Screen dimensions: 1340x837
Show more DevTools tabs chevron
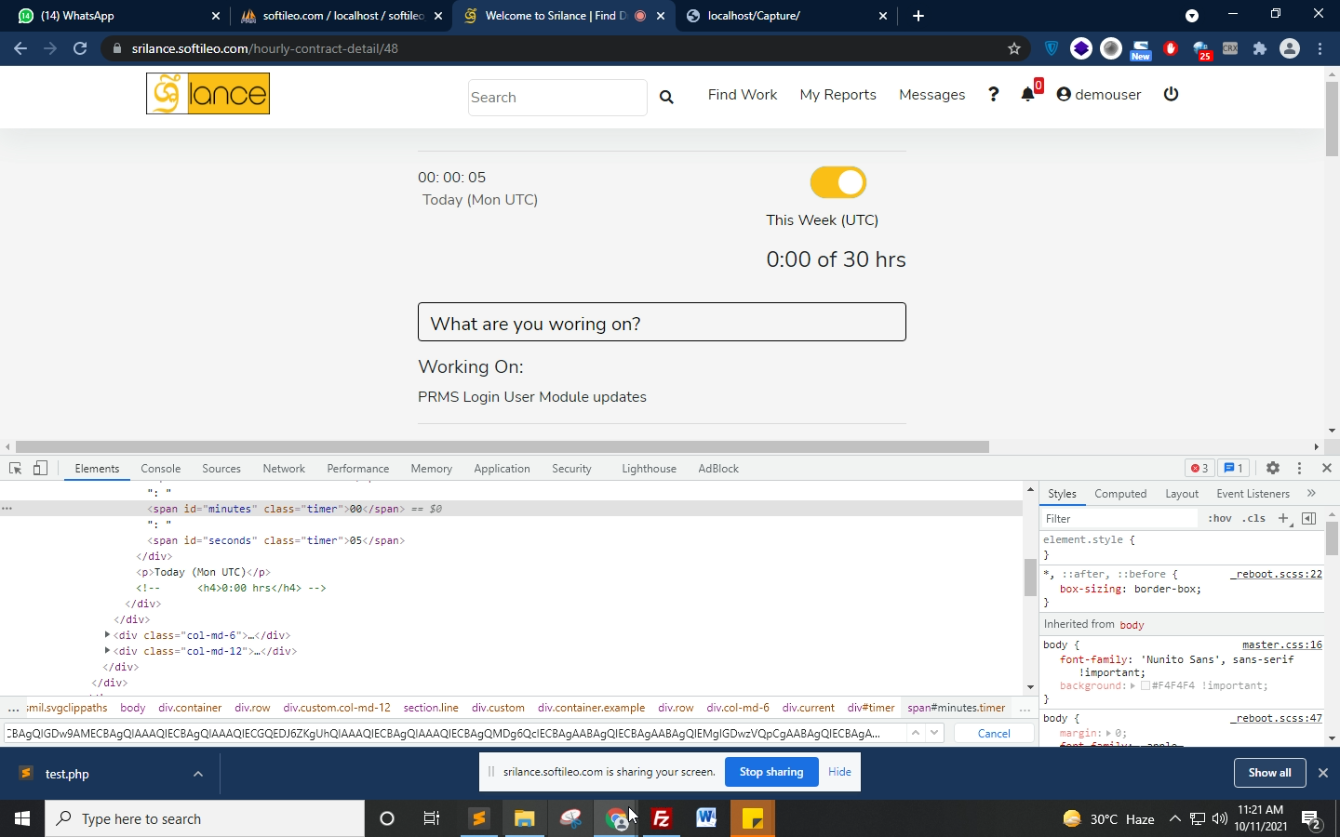[x=1311, y=493]
